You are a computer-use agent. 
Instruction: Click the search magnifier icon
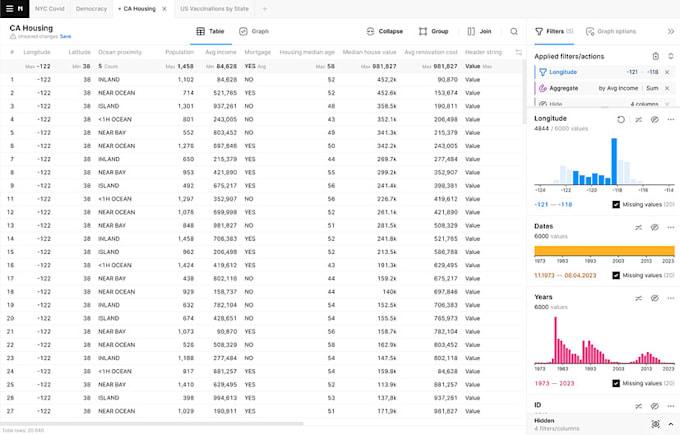[x=514, y=31]
